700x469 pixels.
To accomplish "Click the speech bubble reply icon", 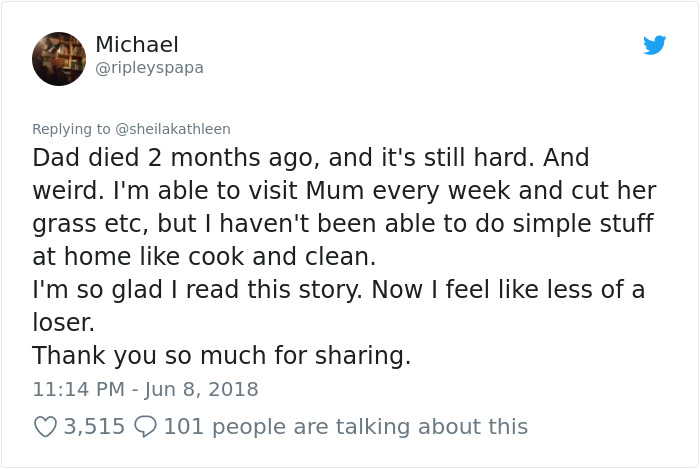I will [x=146, y=427].
